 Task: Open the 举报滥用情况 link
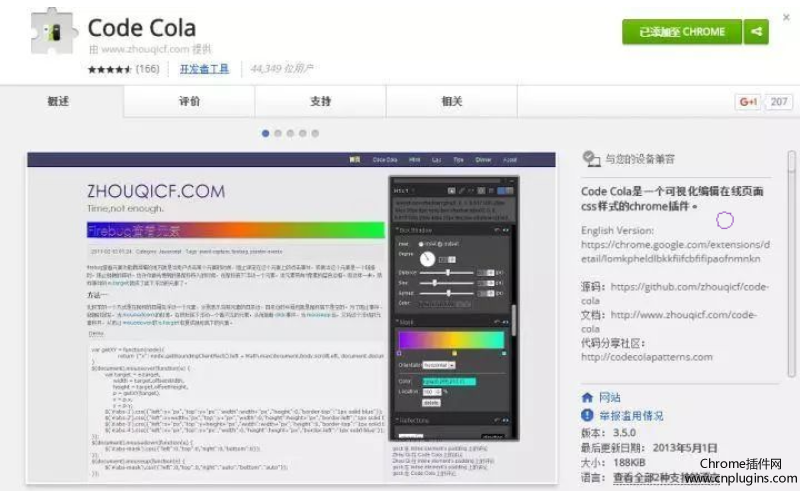(x=631, y=416)
